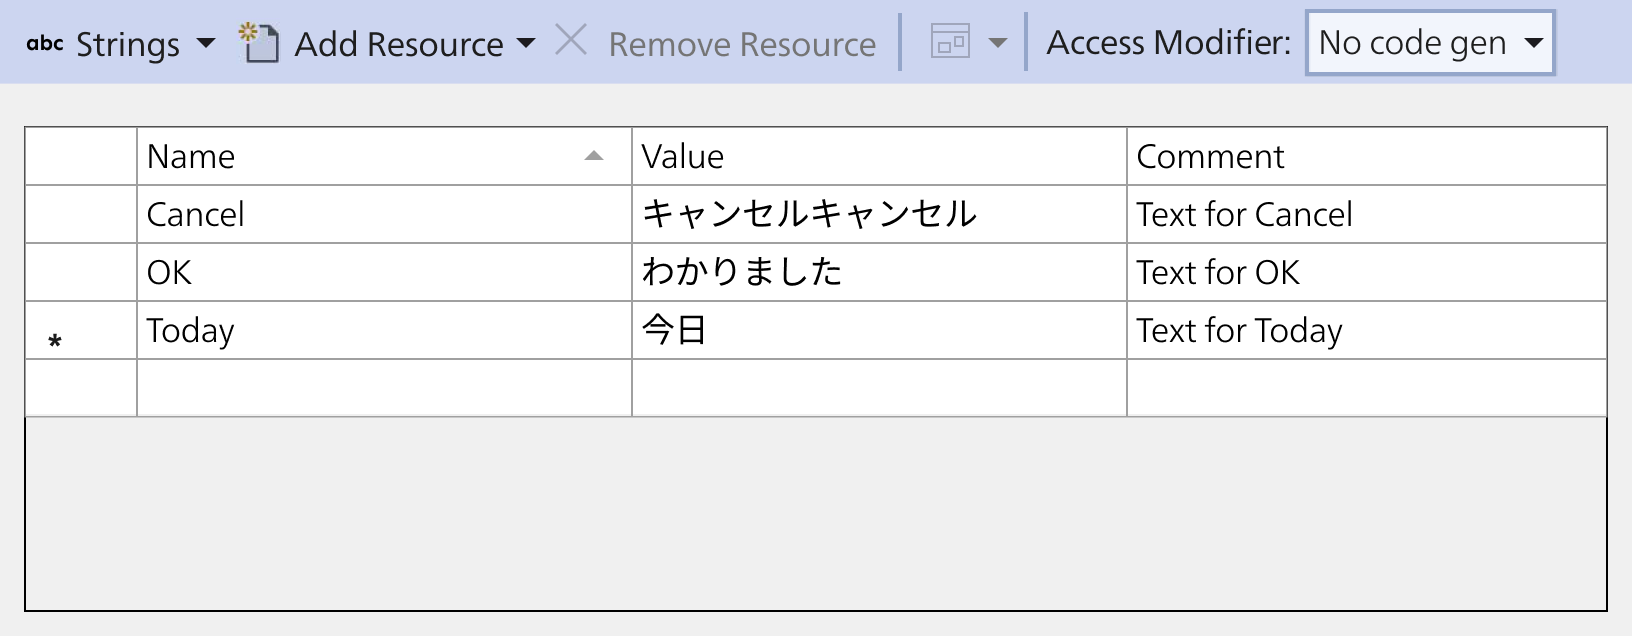Click the Remove Resource button text
The height and width of the screenshot is (636, 1632).
tap(742, 44)
